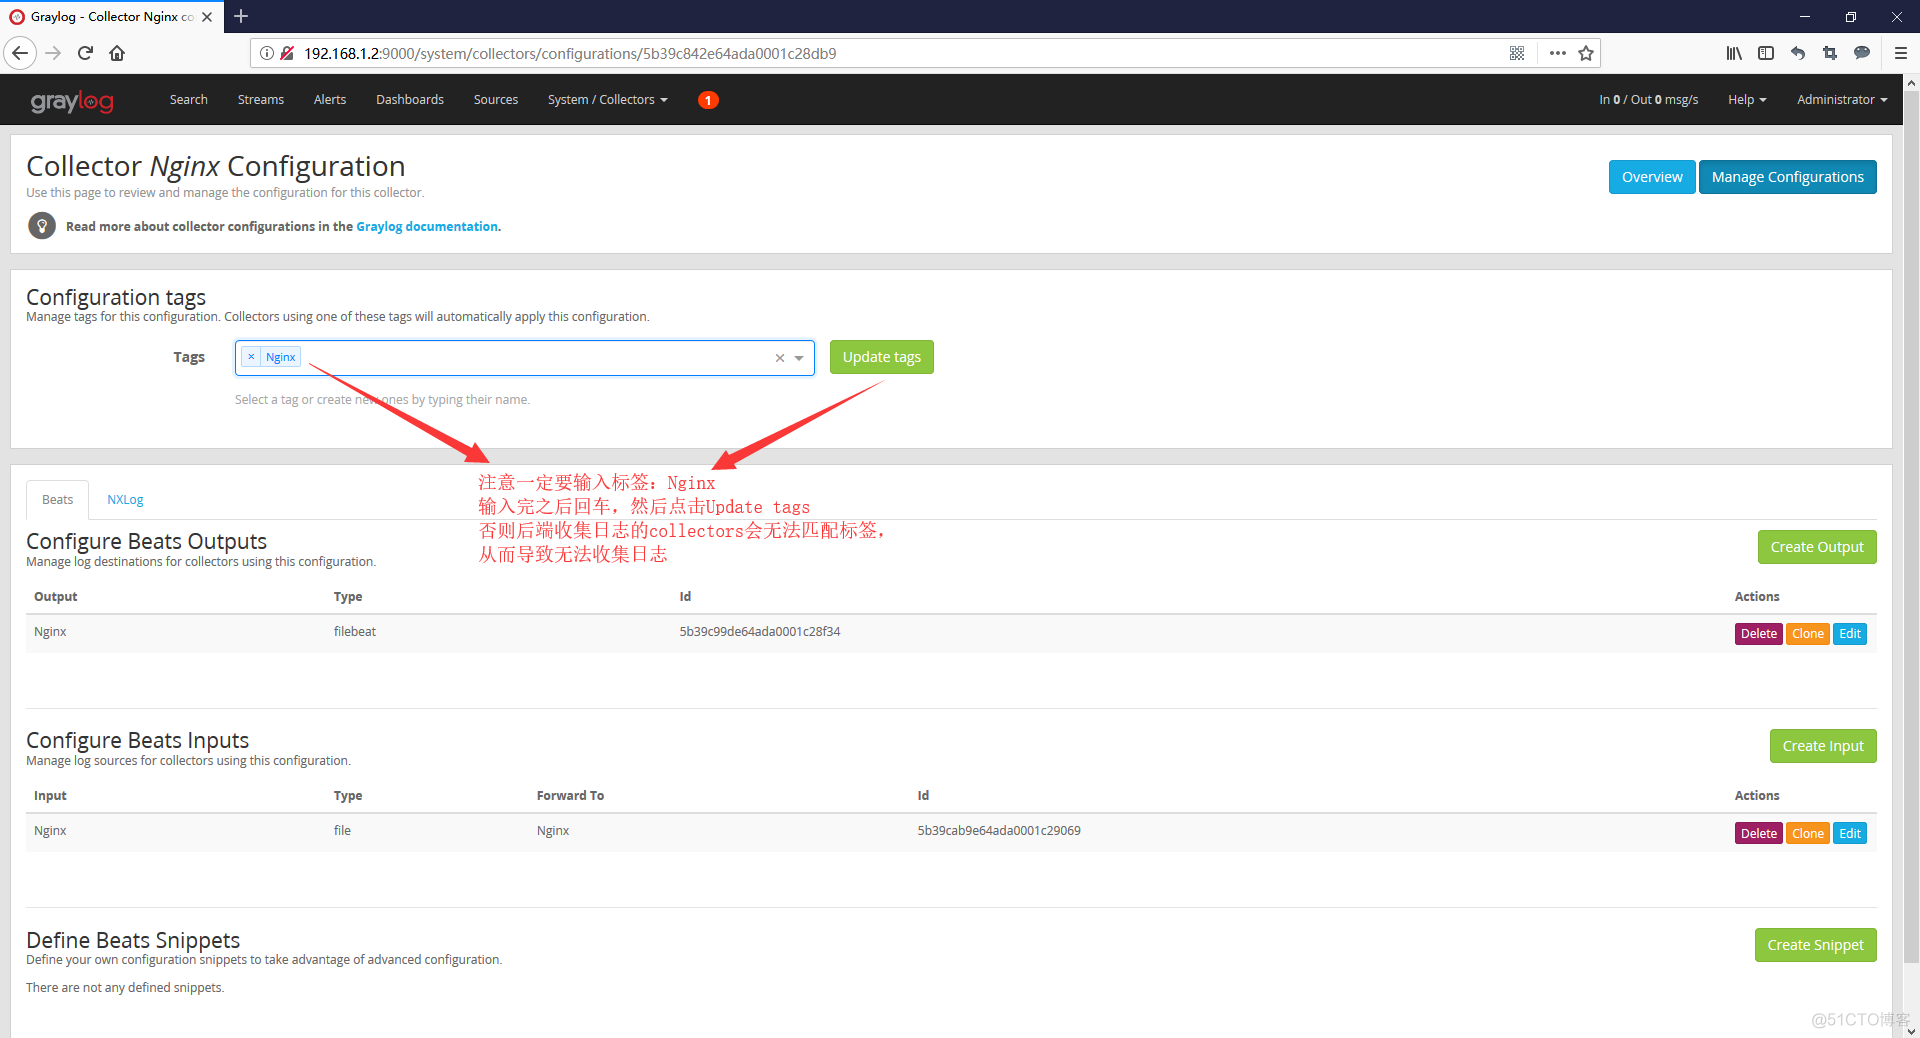The height and width of the screenshot is (1038, 1920).
Task: Switch to the NXLog tab
Action: click(125, 500)
